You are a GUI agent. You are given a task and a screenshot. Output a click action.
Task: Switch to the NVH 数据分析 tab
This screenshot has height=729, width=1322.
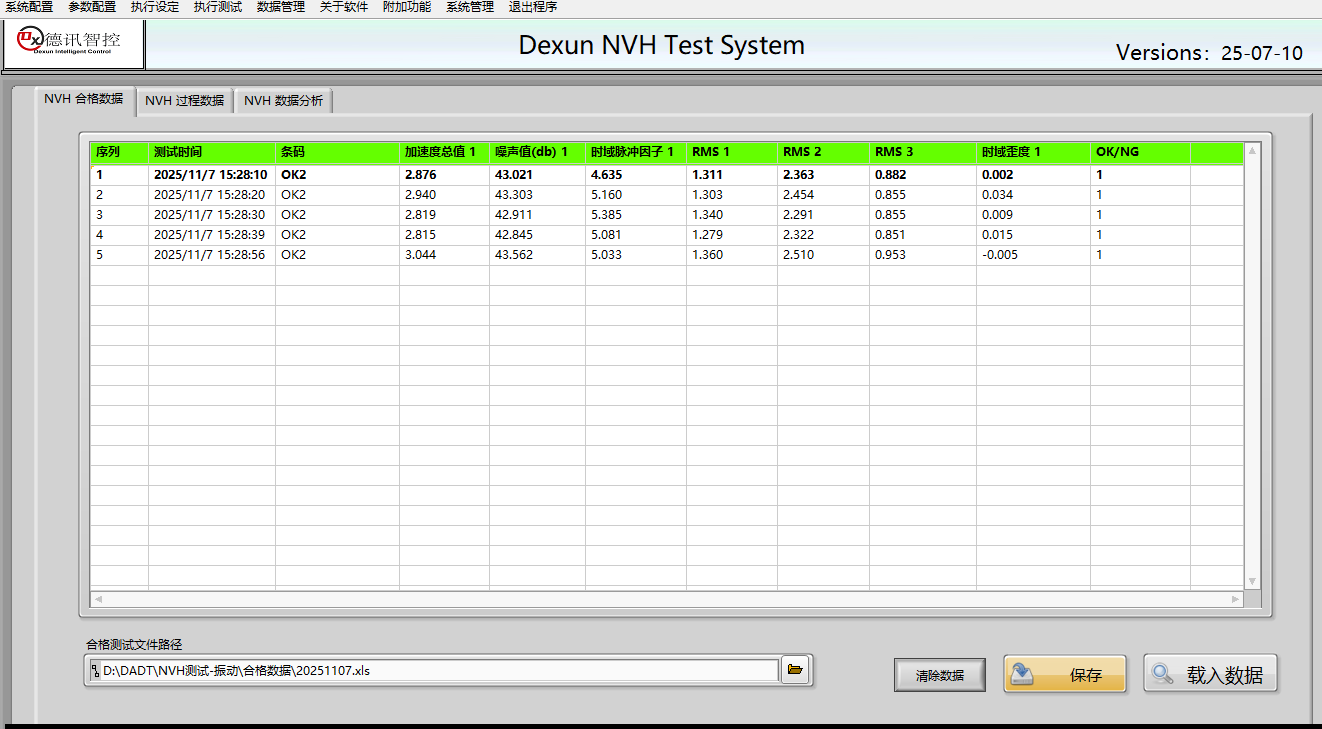coord(284,100)
